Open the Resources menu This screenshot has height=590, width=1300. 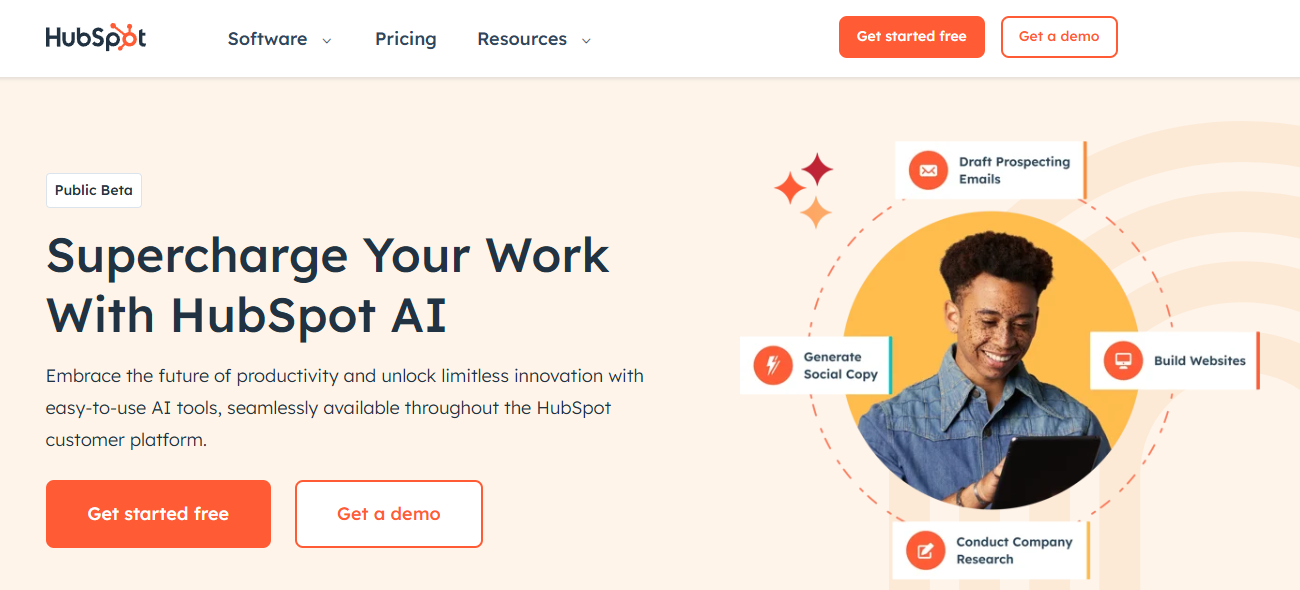(521, 39)
